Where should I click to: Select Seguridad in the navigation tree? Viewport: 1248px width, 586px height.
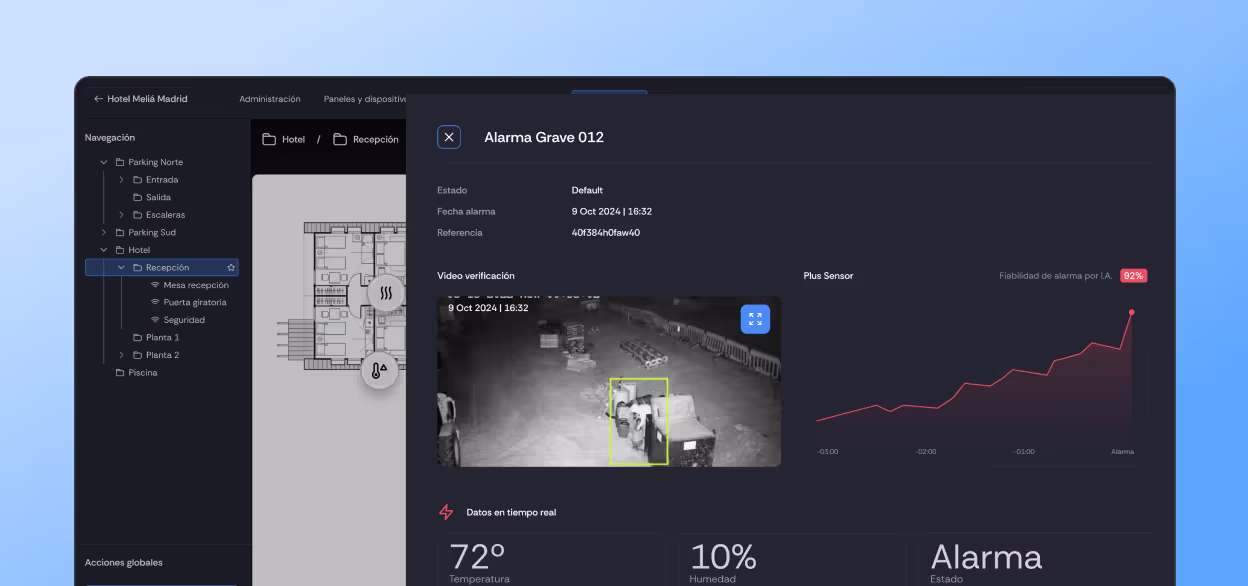coord(184,320)
